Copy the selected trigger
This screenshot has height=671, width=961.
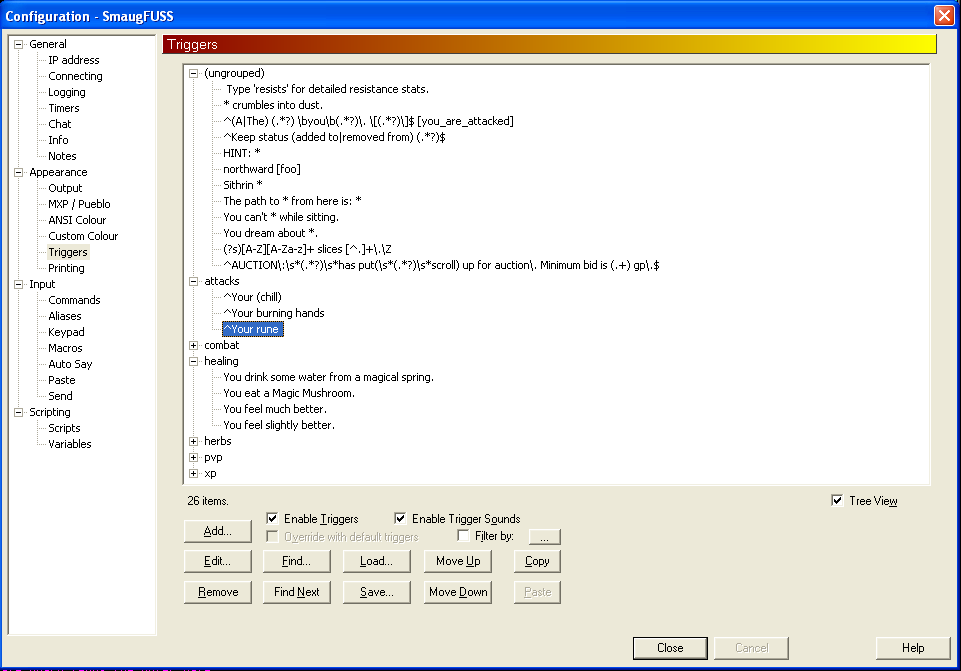[x=537, y=561]
